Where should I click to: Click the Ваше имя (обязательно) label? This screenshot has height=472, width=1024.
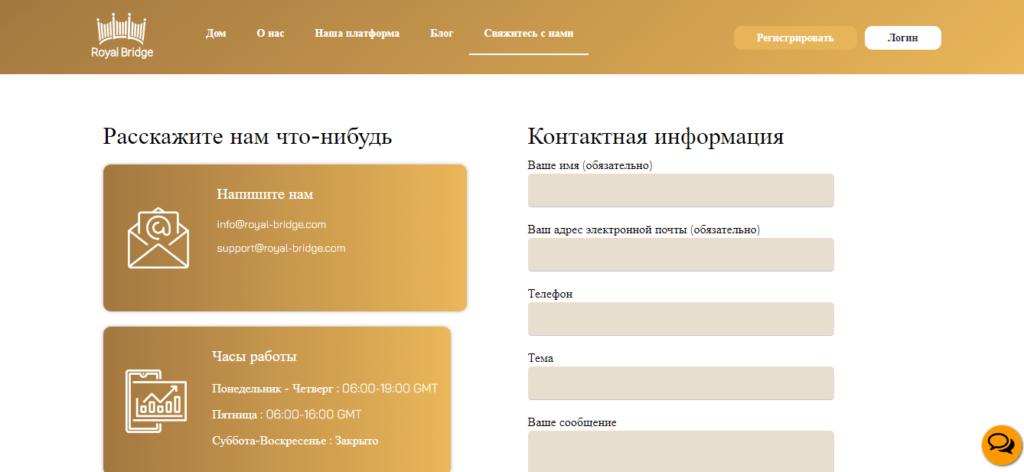point(590,166)
